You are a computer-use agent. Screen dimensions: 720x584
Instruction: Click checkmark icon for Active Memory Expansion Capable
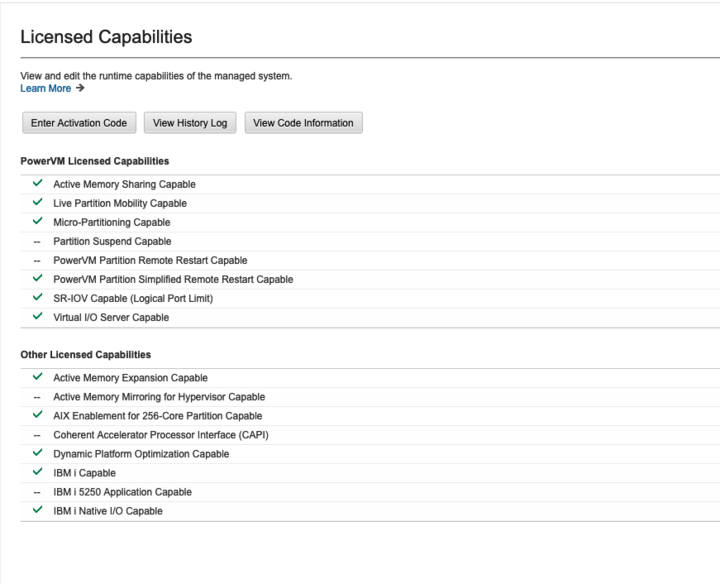pyautogui.click(x=38, y=377)
